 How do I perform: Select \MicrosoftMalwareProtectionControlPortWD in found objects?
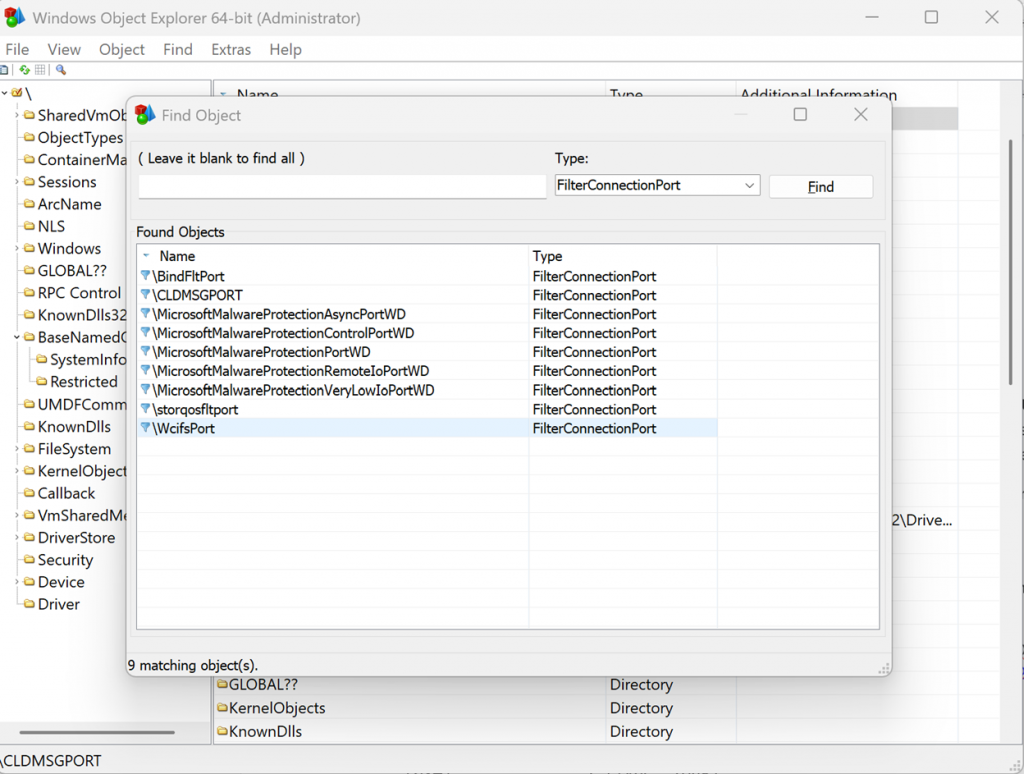click(x=283, y=333)
